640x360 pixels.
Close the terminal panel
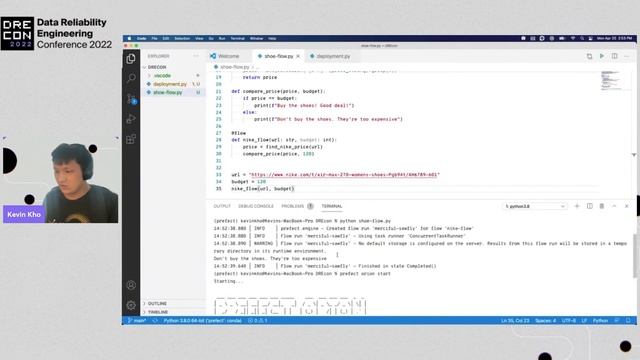click(x=627, y=206)
